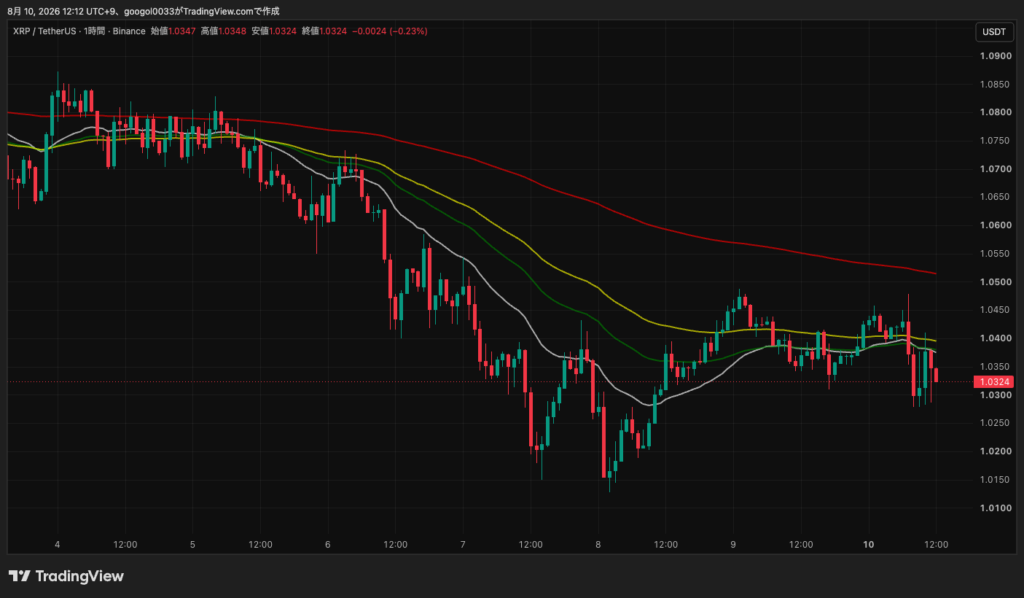This screenshot has height=598, width=1024.
Task: Click the 1.0800 price axis label
Action: coord(996,112)
